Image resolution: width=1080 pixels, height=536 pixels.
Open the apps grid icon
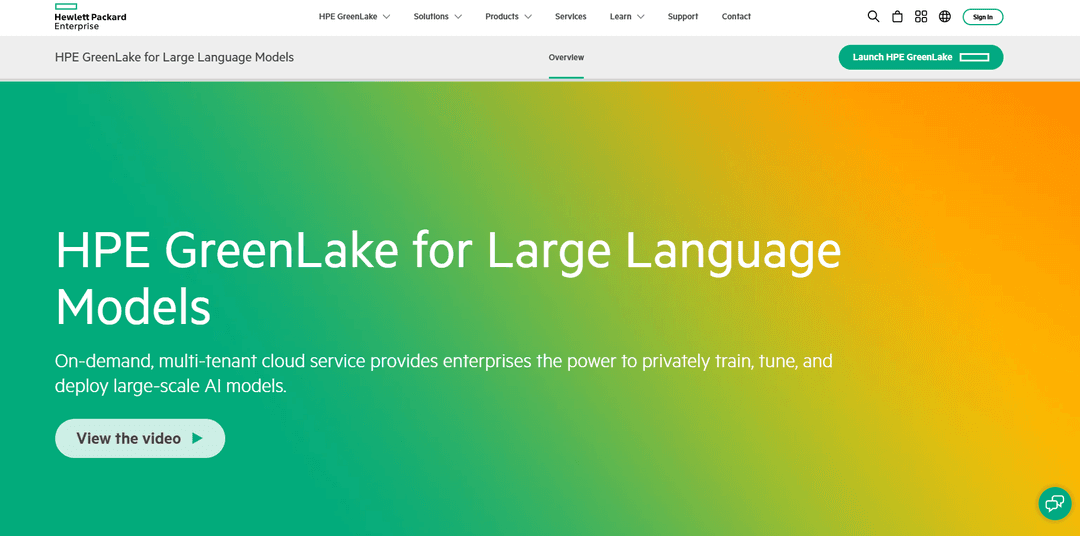[921, 17]
